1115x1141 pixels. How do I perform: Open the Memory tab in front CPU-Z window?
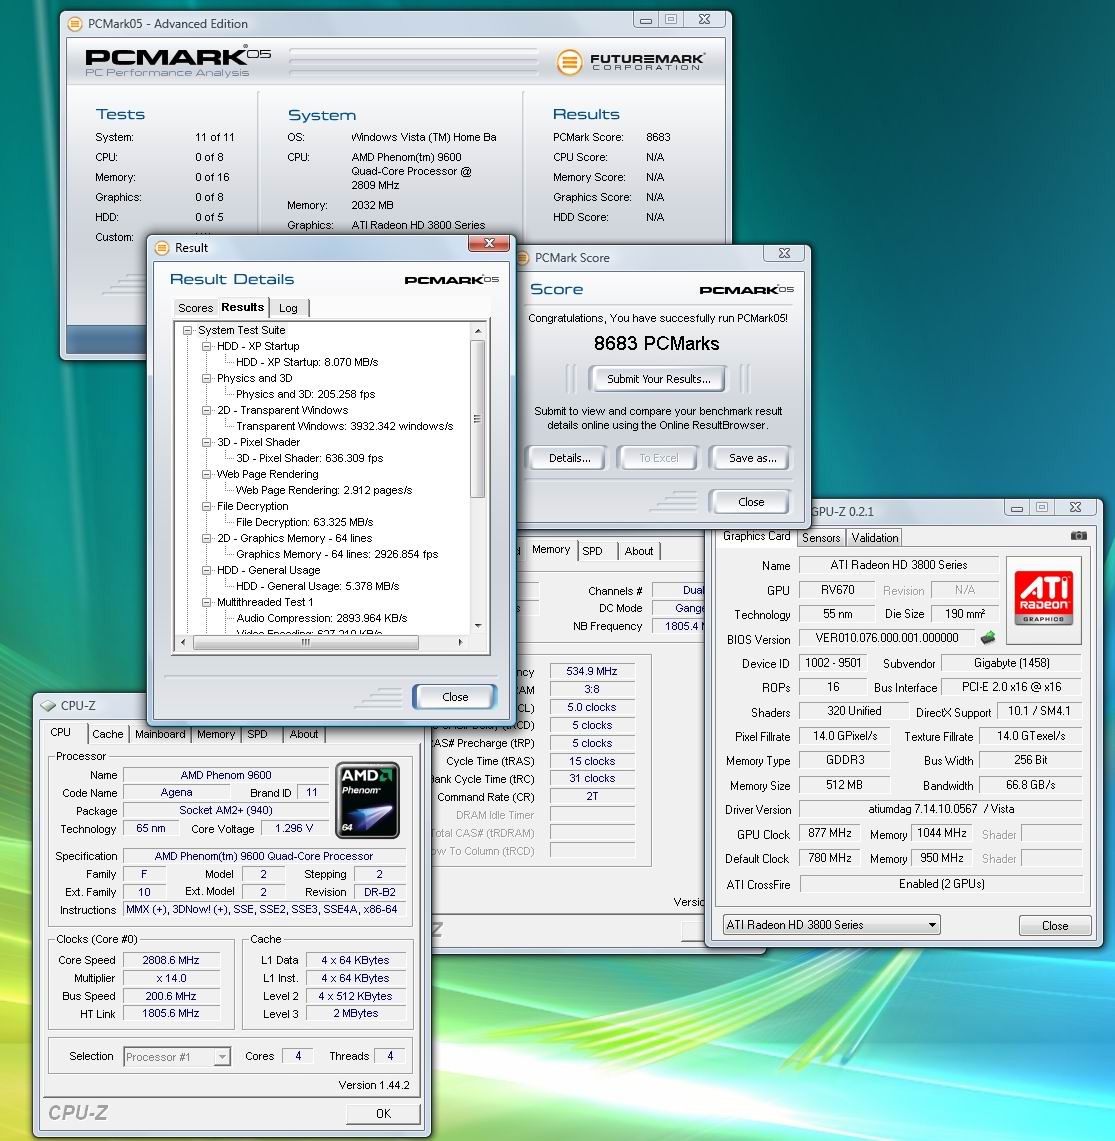[216, 734]
